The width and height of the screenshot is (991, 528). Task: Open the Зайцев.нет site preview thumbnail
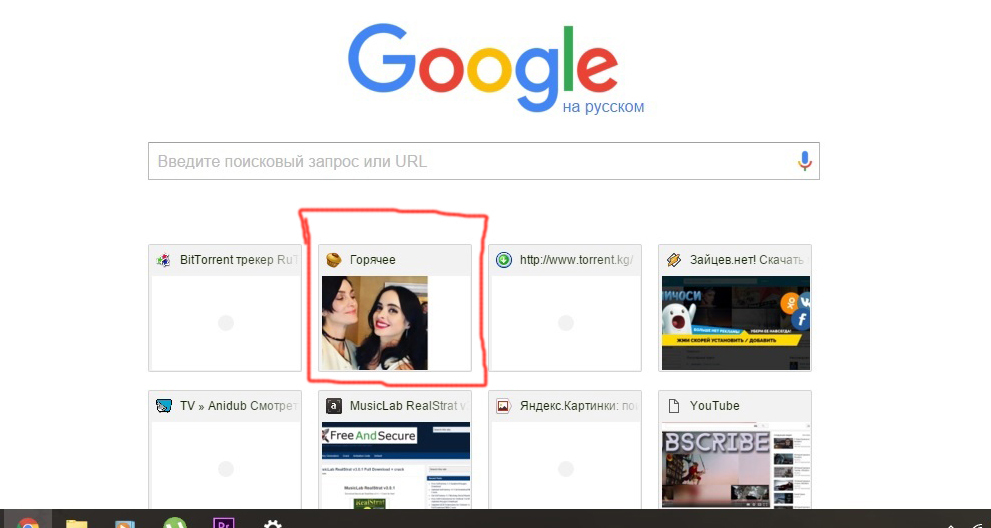(x=735, y=323)
